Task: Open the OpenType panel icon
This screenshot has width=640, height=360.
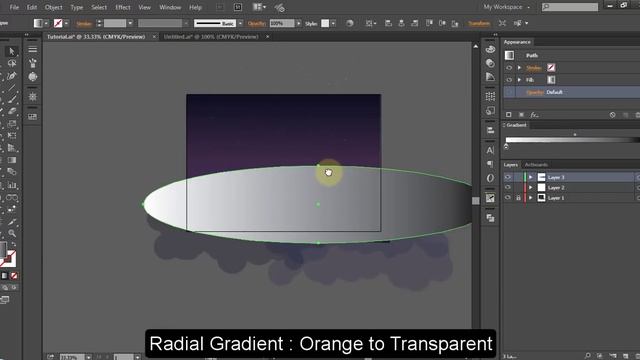Action: pos(490,178)
